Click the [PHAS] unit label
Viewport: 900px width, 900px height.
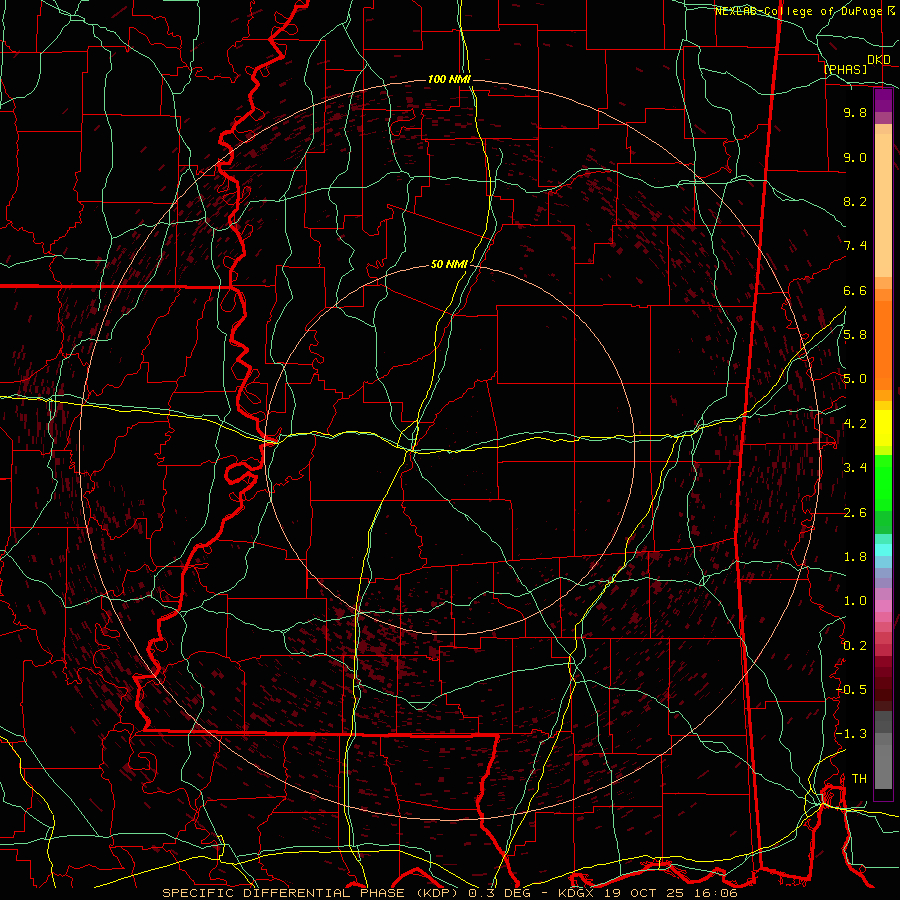[x=845, y=69]
